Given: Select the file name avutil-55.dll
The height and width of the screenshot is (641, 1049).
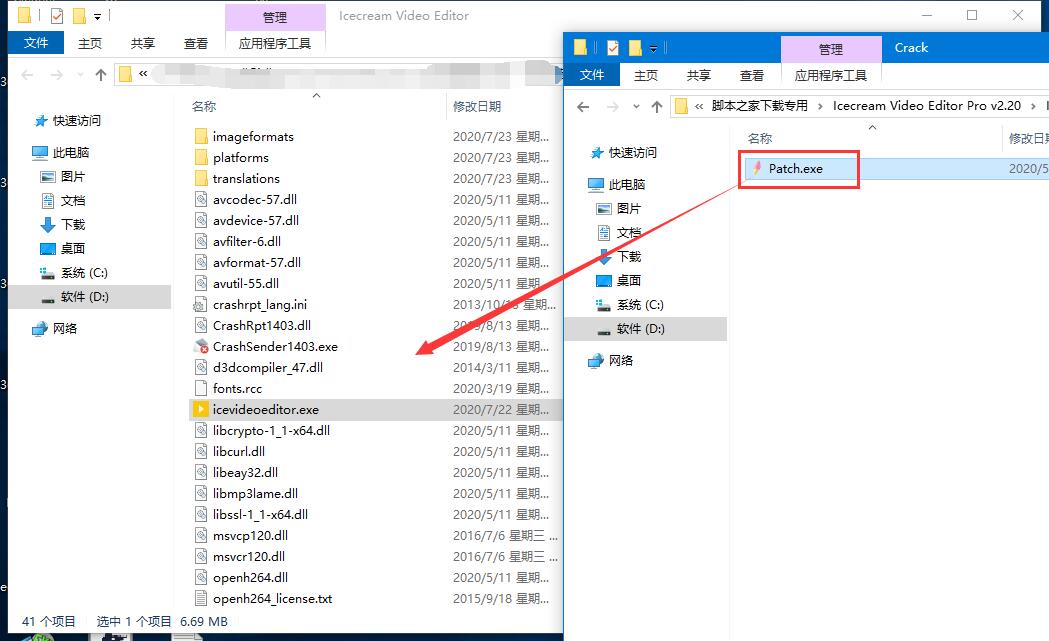Looking at the screenshot, I should click(x=246, y=284).
